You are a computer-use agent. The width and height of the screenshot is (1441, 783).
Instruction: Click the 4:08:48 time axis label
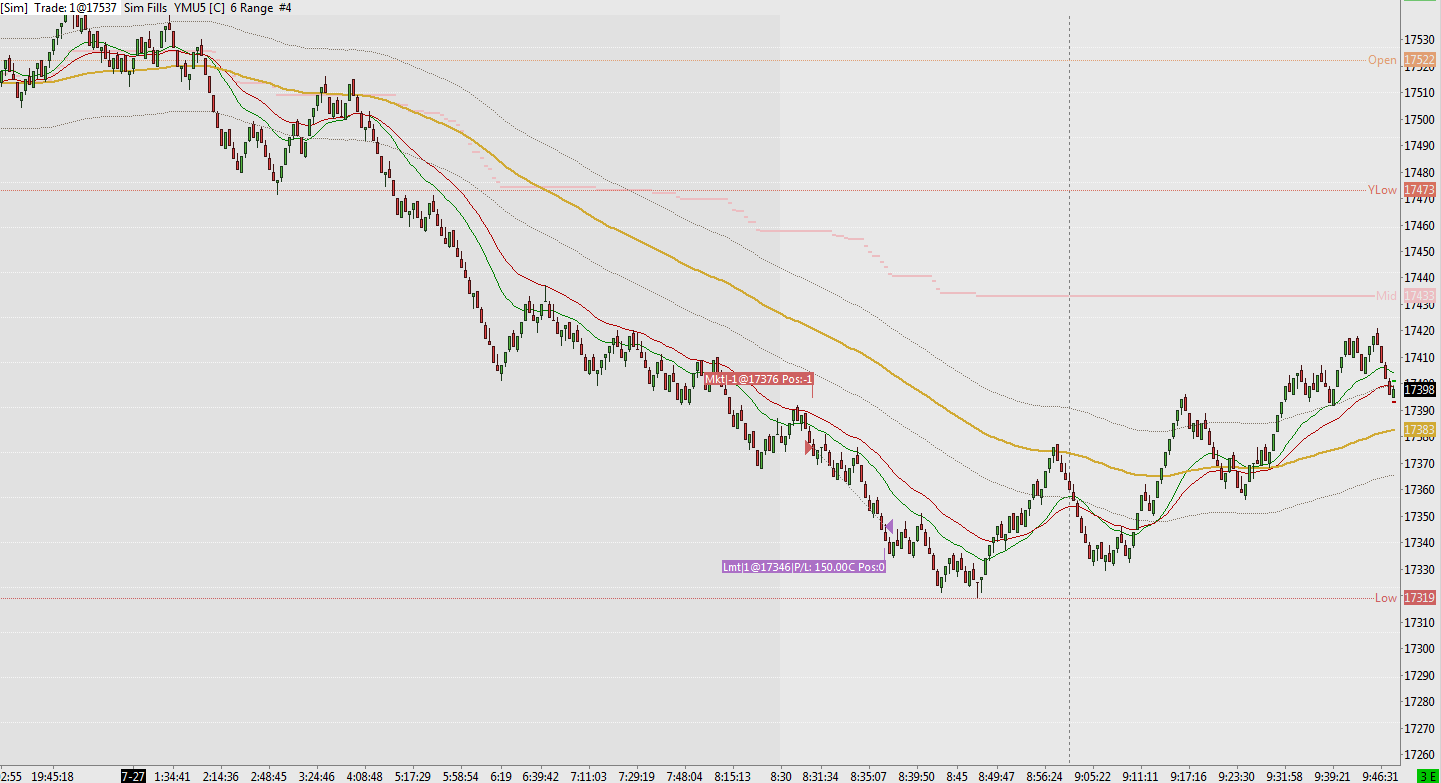click(366, 776)
